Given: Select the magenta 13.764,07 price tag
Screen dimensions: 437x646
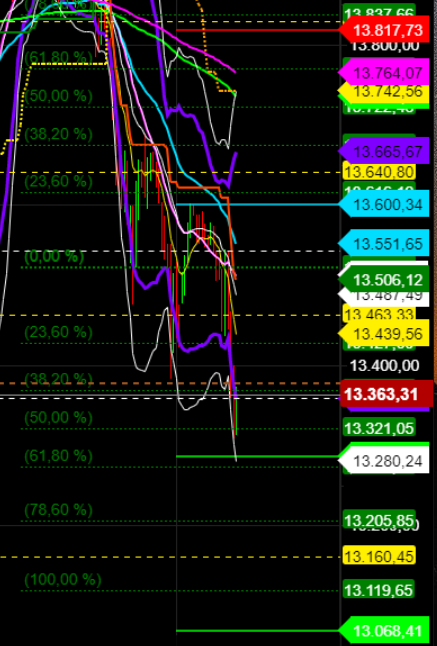Looking at the screenshot, I should tap(385, 73).
